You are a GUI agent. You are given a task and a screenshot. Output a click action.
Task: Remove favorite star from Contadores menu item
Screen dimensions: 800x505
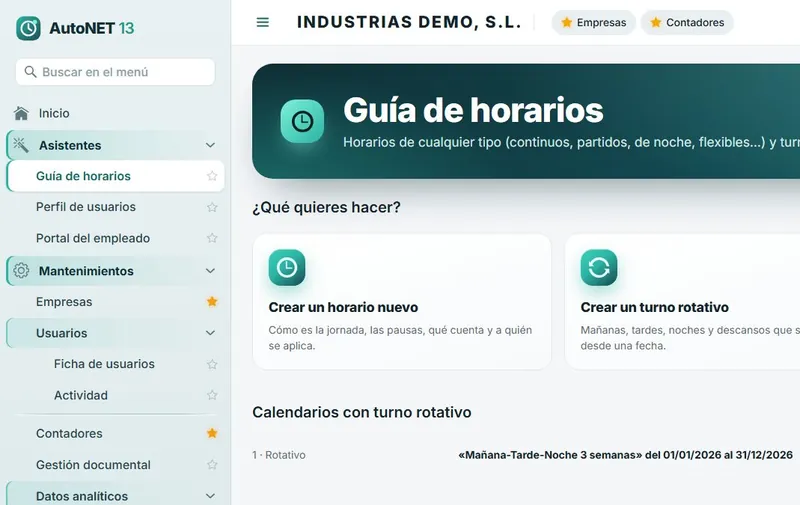point(212,433)
